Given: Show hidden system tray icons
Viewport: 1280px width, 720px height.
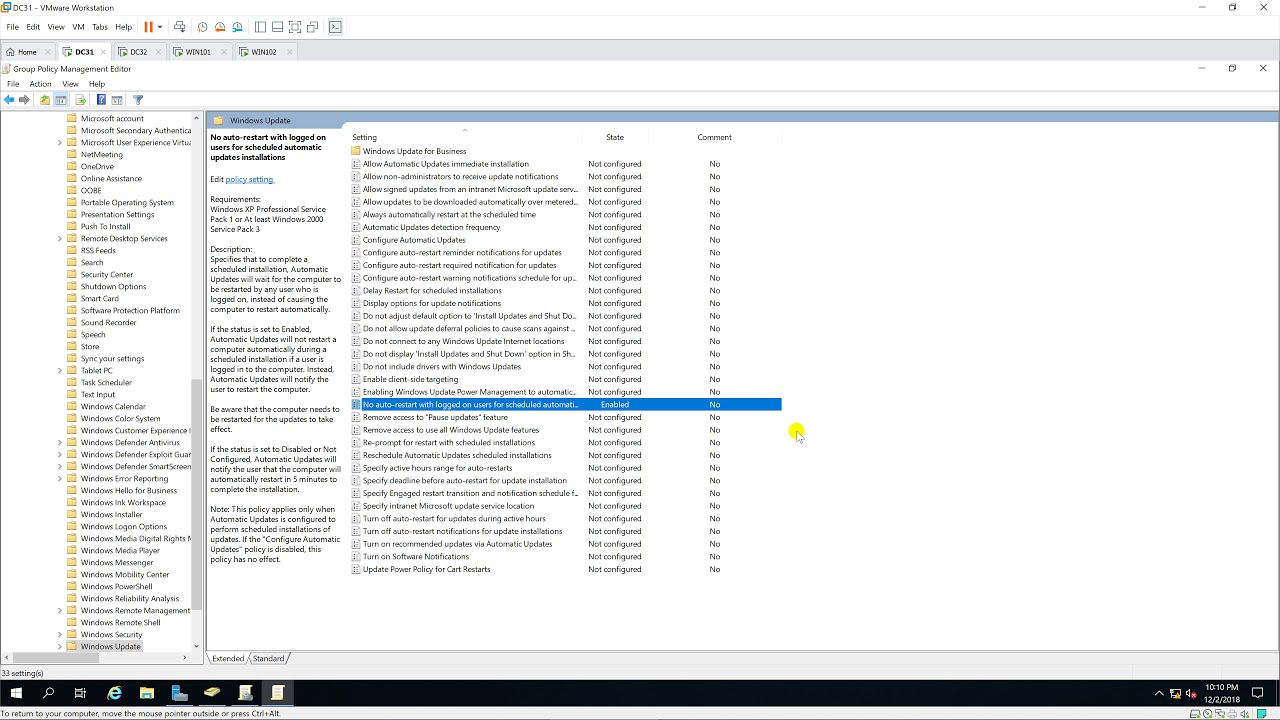Looking at the screenshot, I should (1159, 693).
